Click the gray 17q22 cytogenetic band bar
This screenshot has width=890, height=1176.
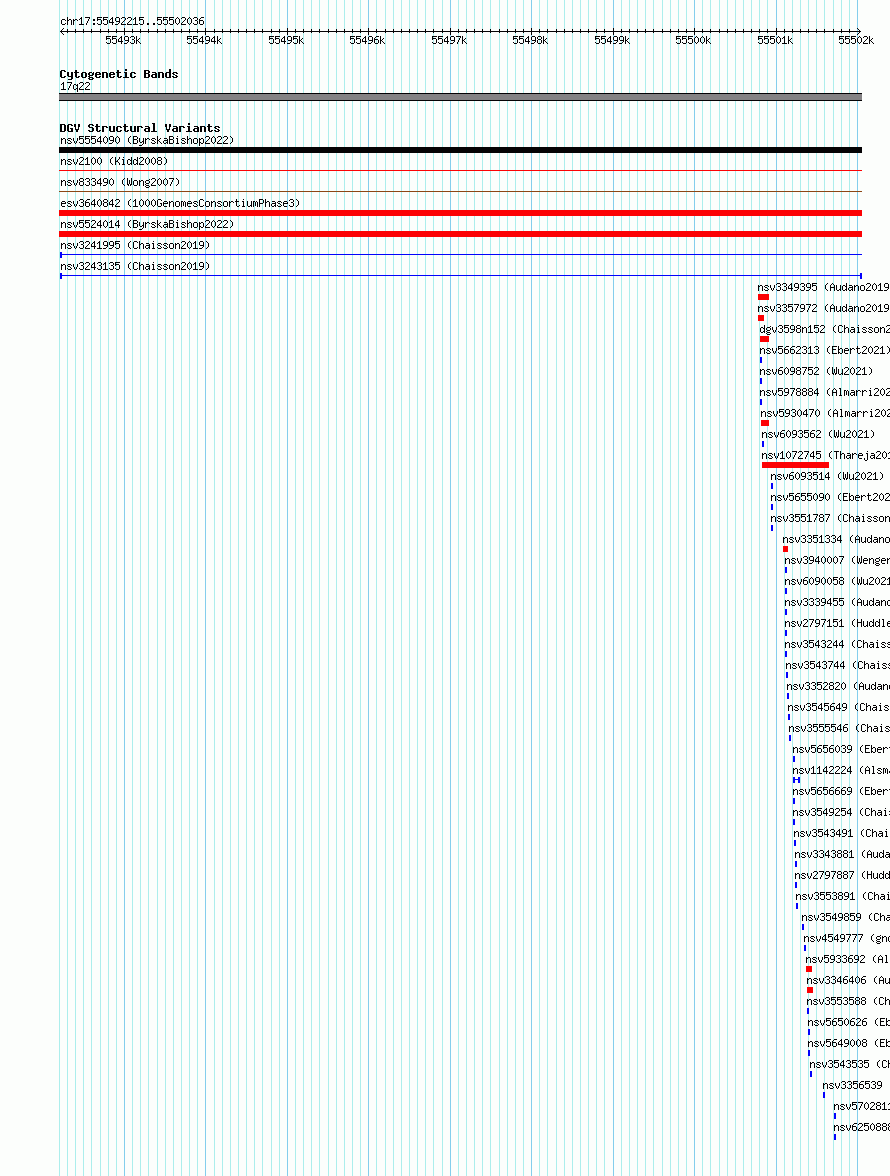(460, 97)
